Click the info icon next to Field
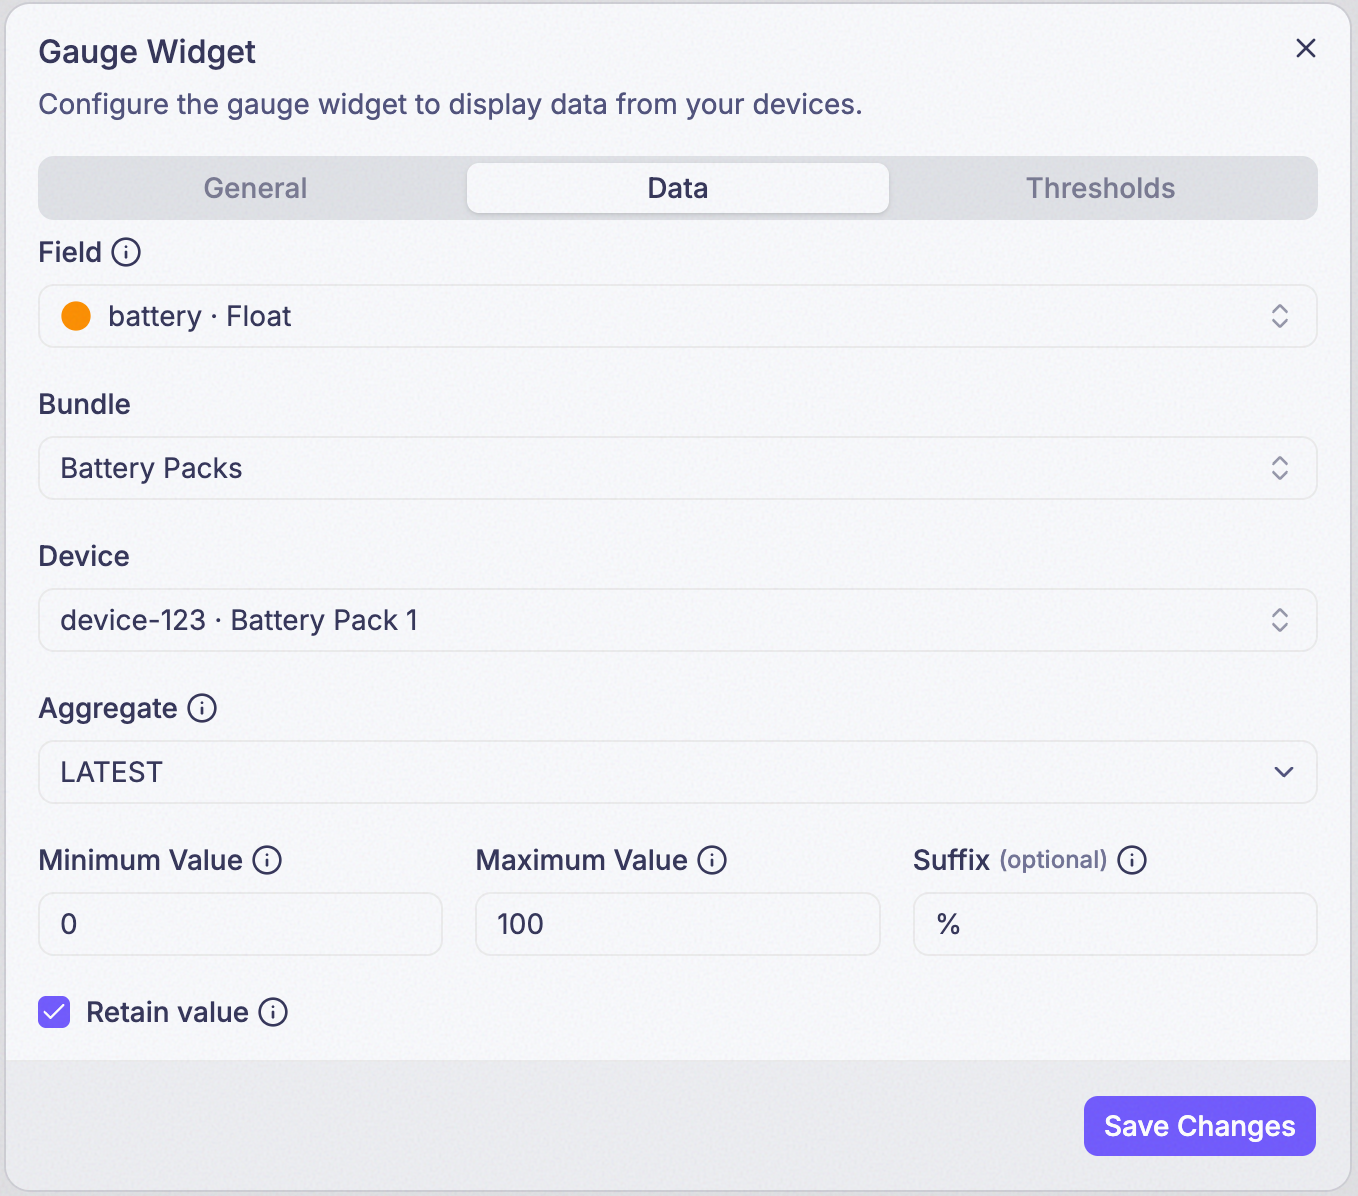The image size is (1358, 1196). pos(126,252)
